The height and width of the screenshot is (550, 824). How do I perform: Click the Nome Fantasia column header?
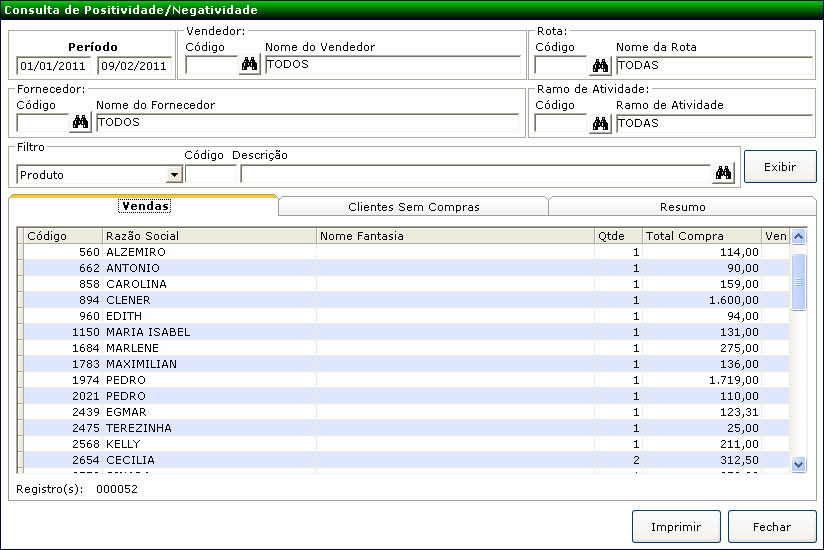[455, 236]
